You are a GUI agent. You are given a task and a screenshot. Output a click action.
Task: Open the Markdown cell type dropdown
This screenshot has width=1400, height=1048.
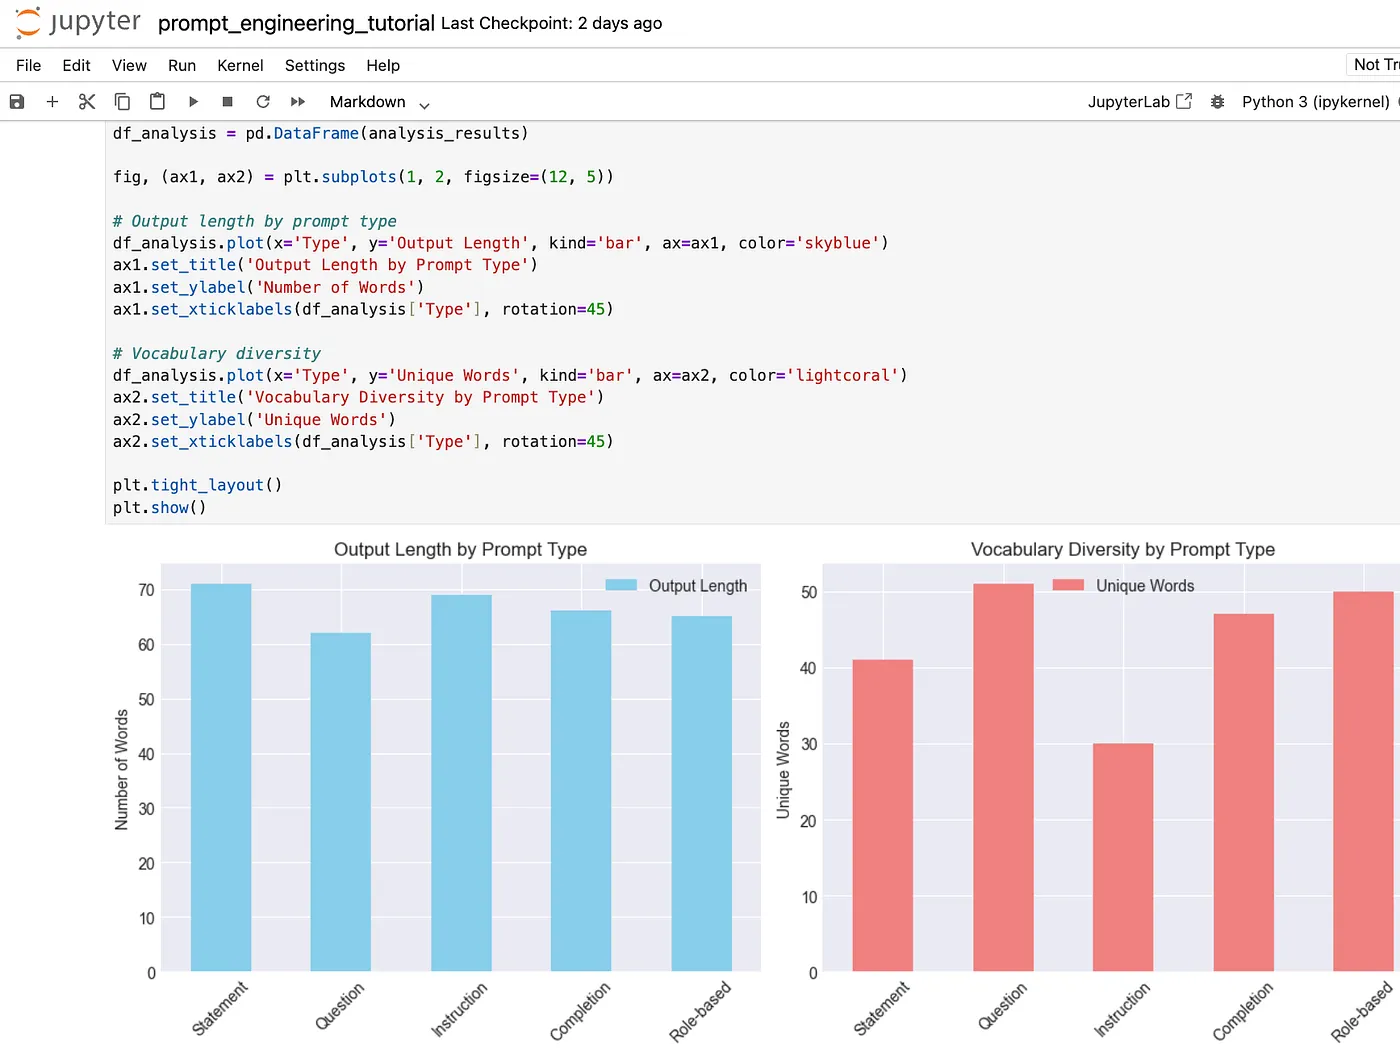(379, 102)
